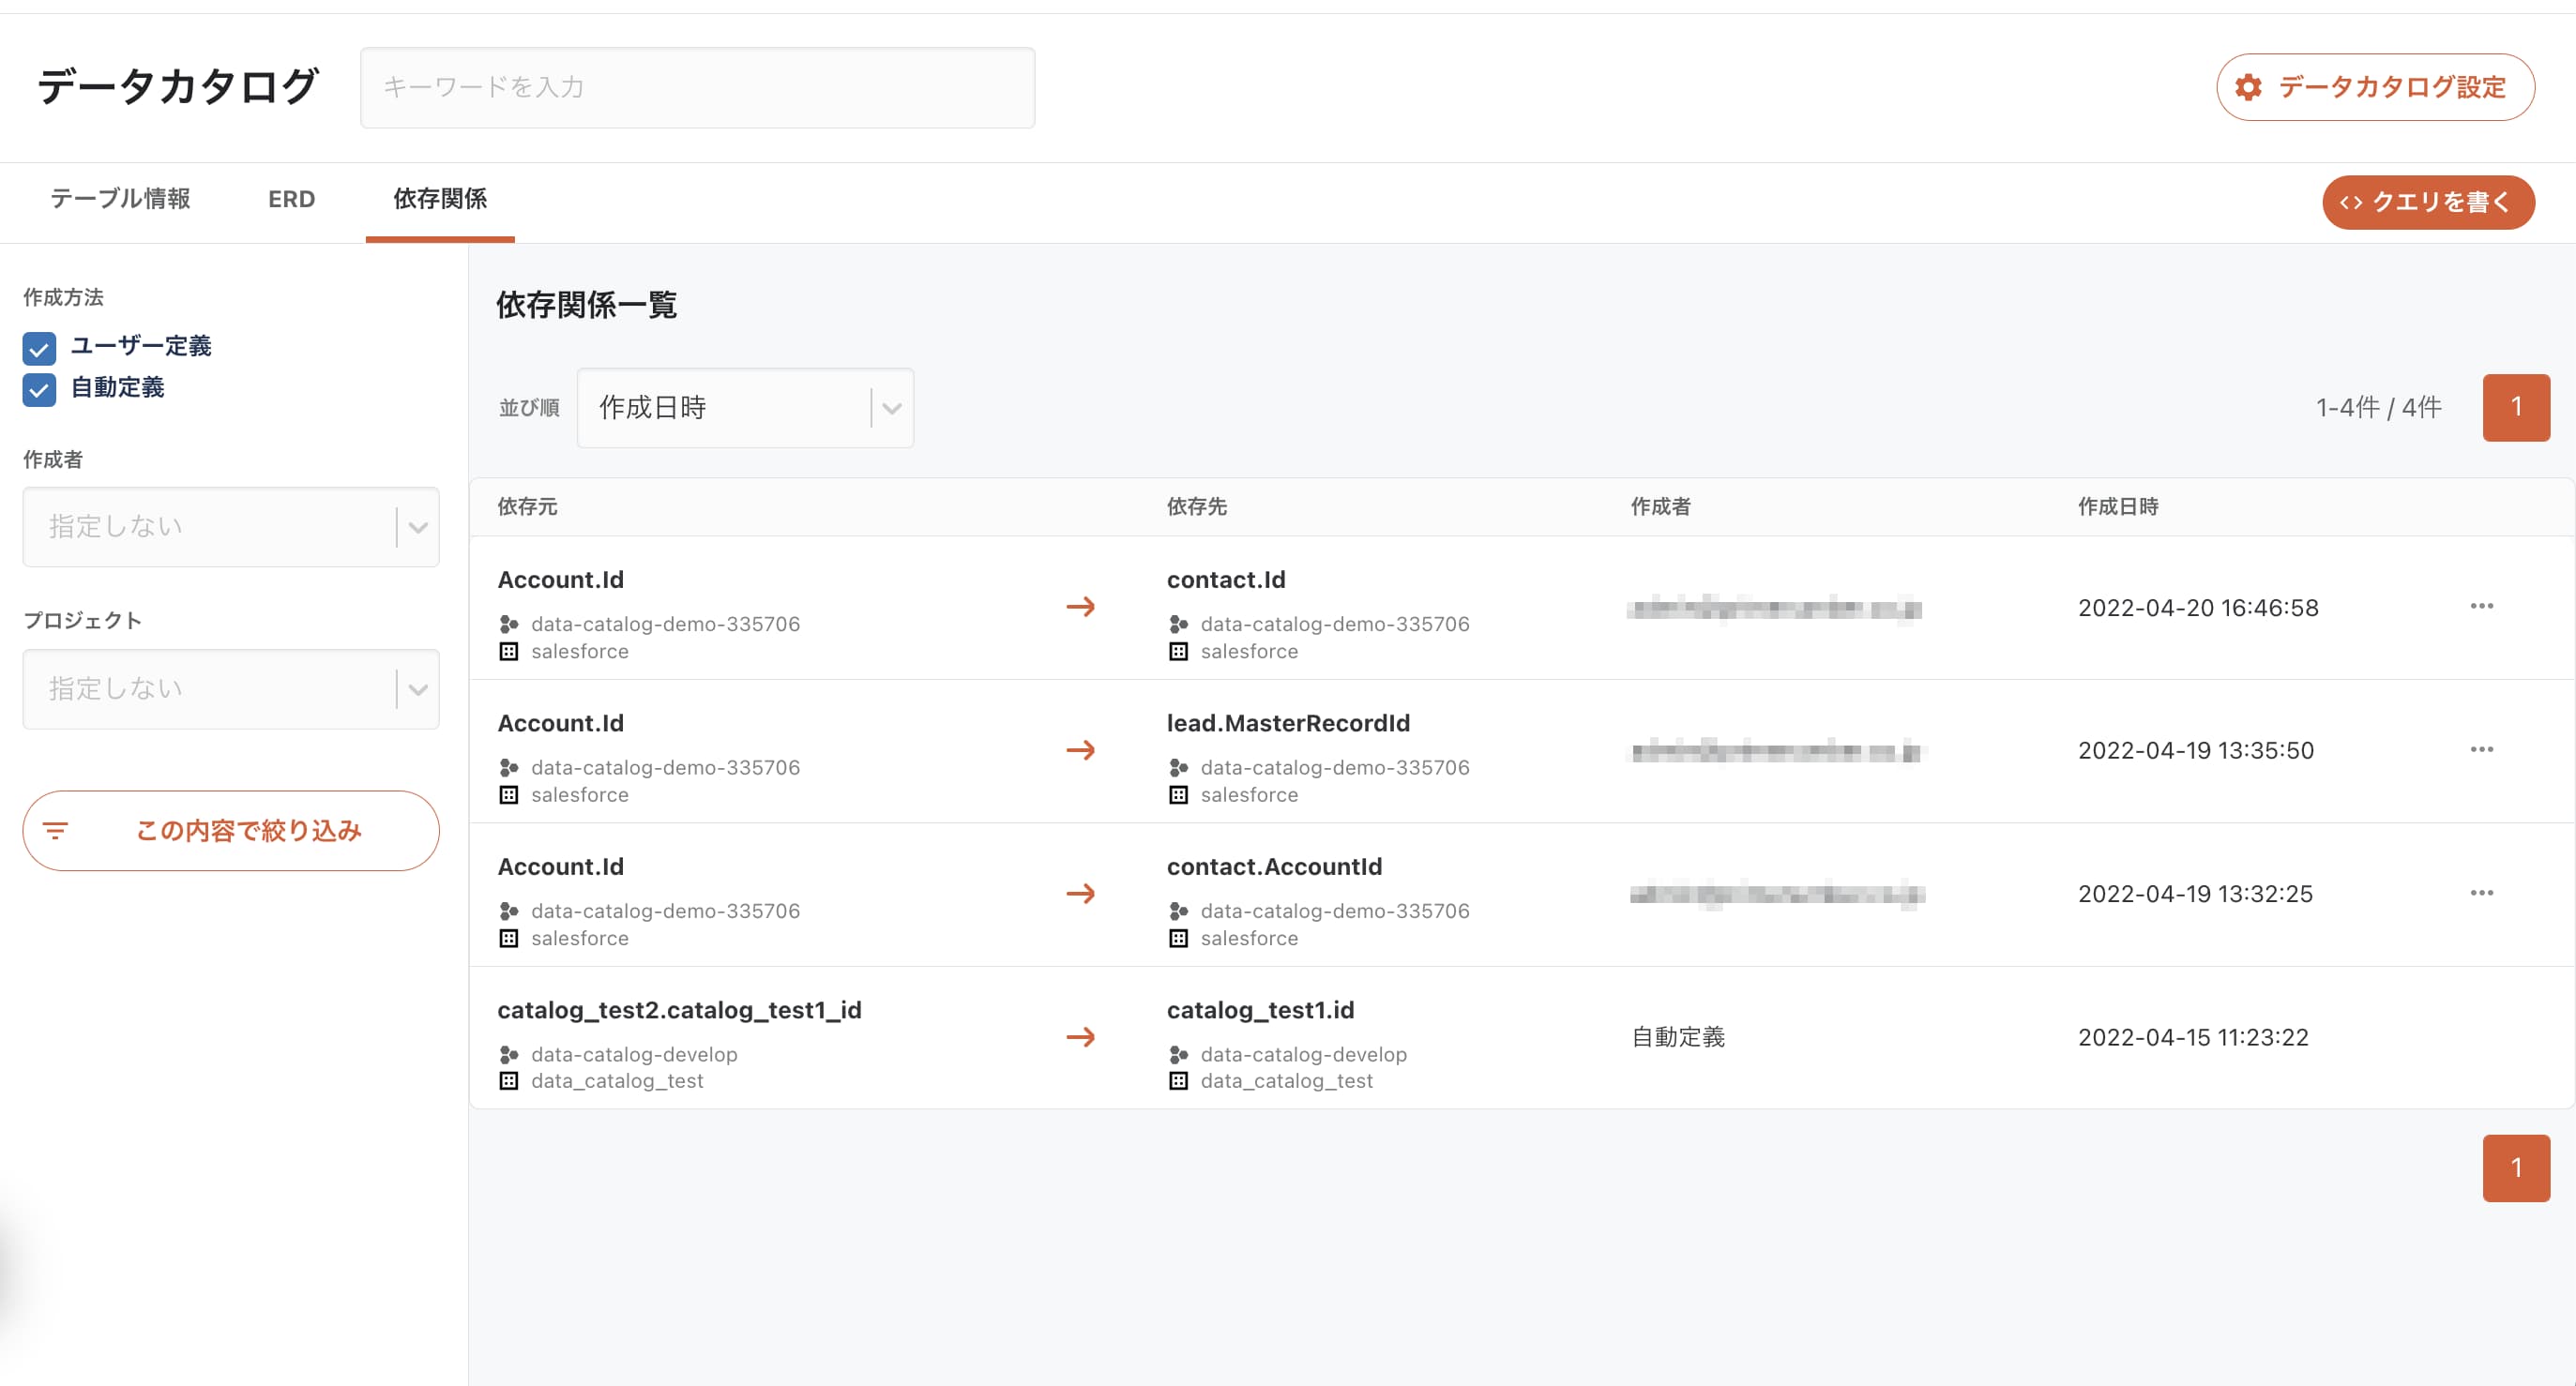
Task: Uncheck the ユーザー定義 checkbox
Action: (39, 348)
